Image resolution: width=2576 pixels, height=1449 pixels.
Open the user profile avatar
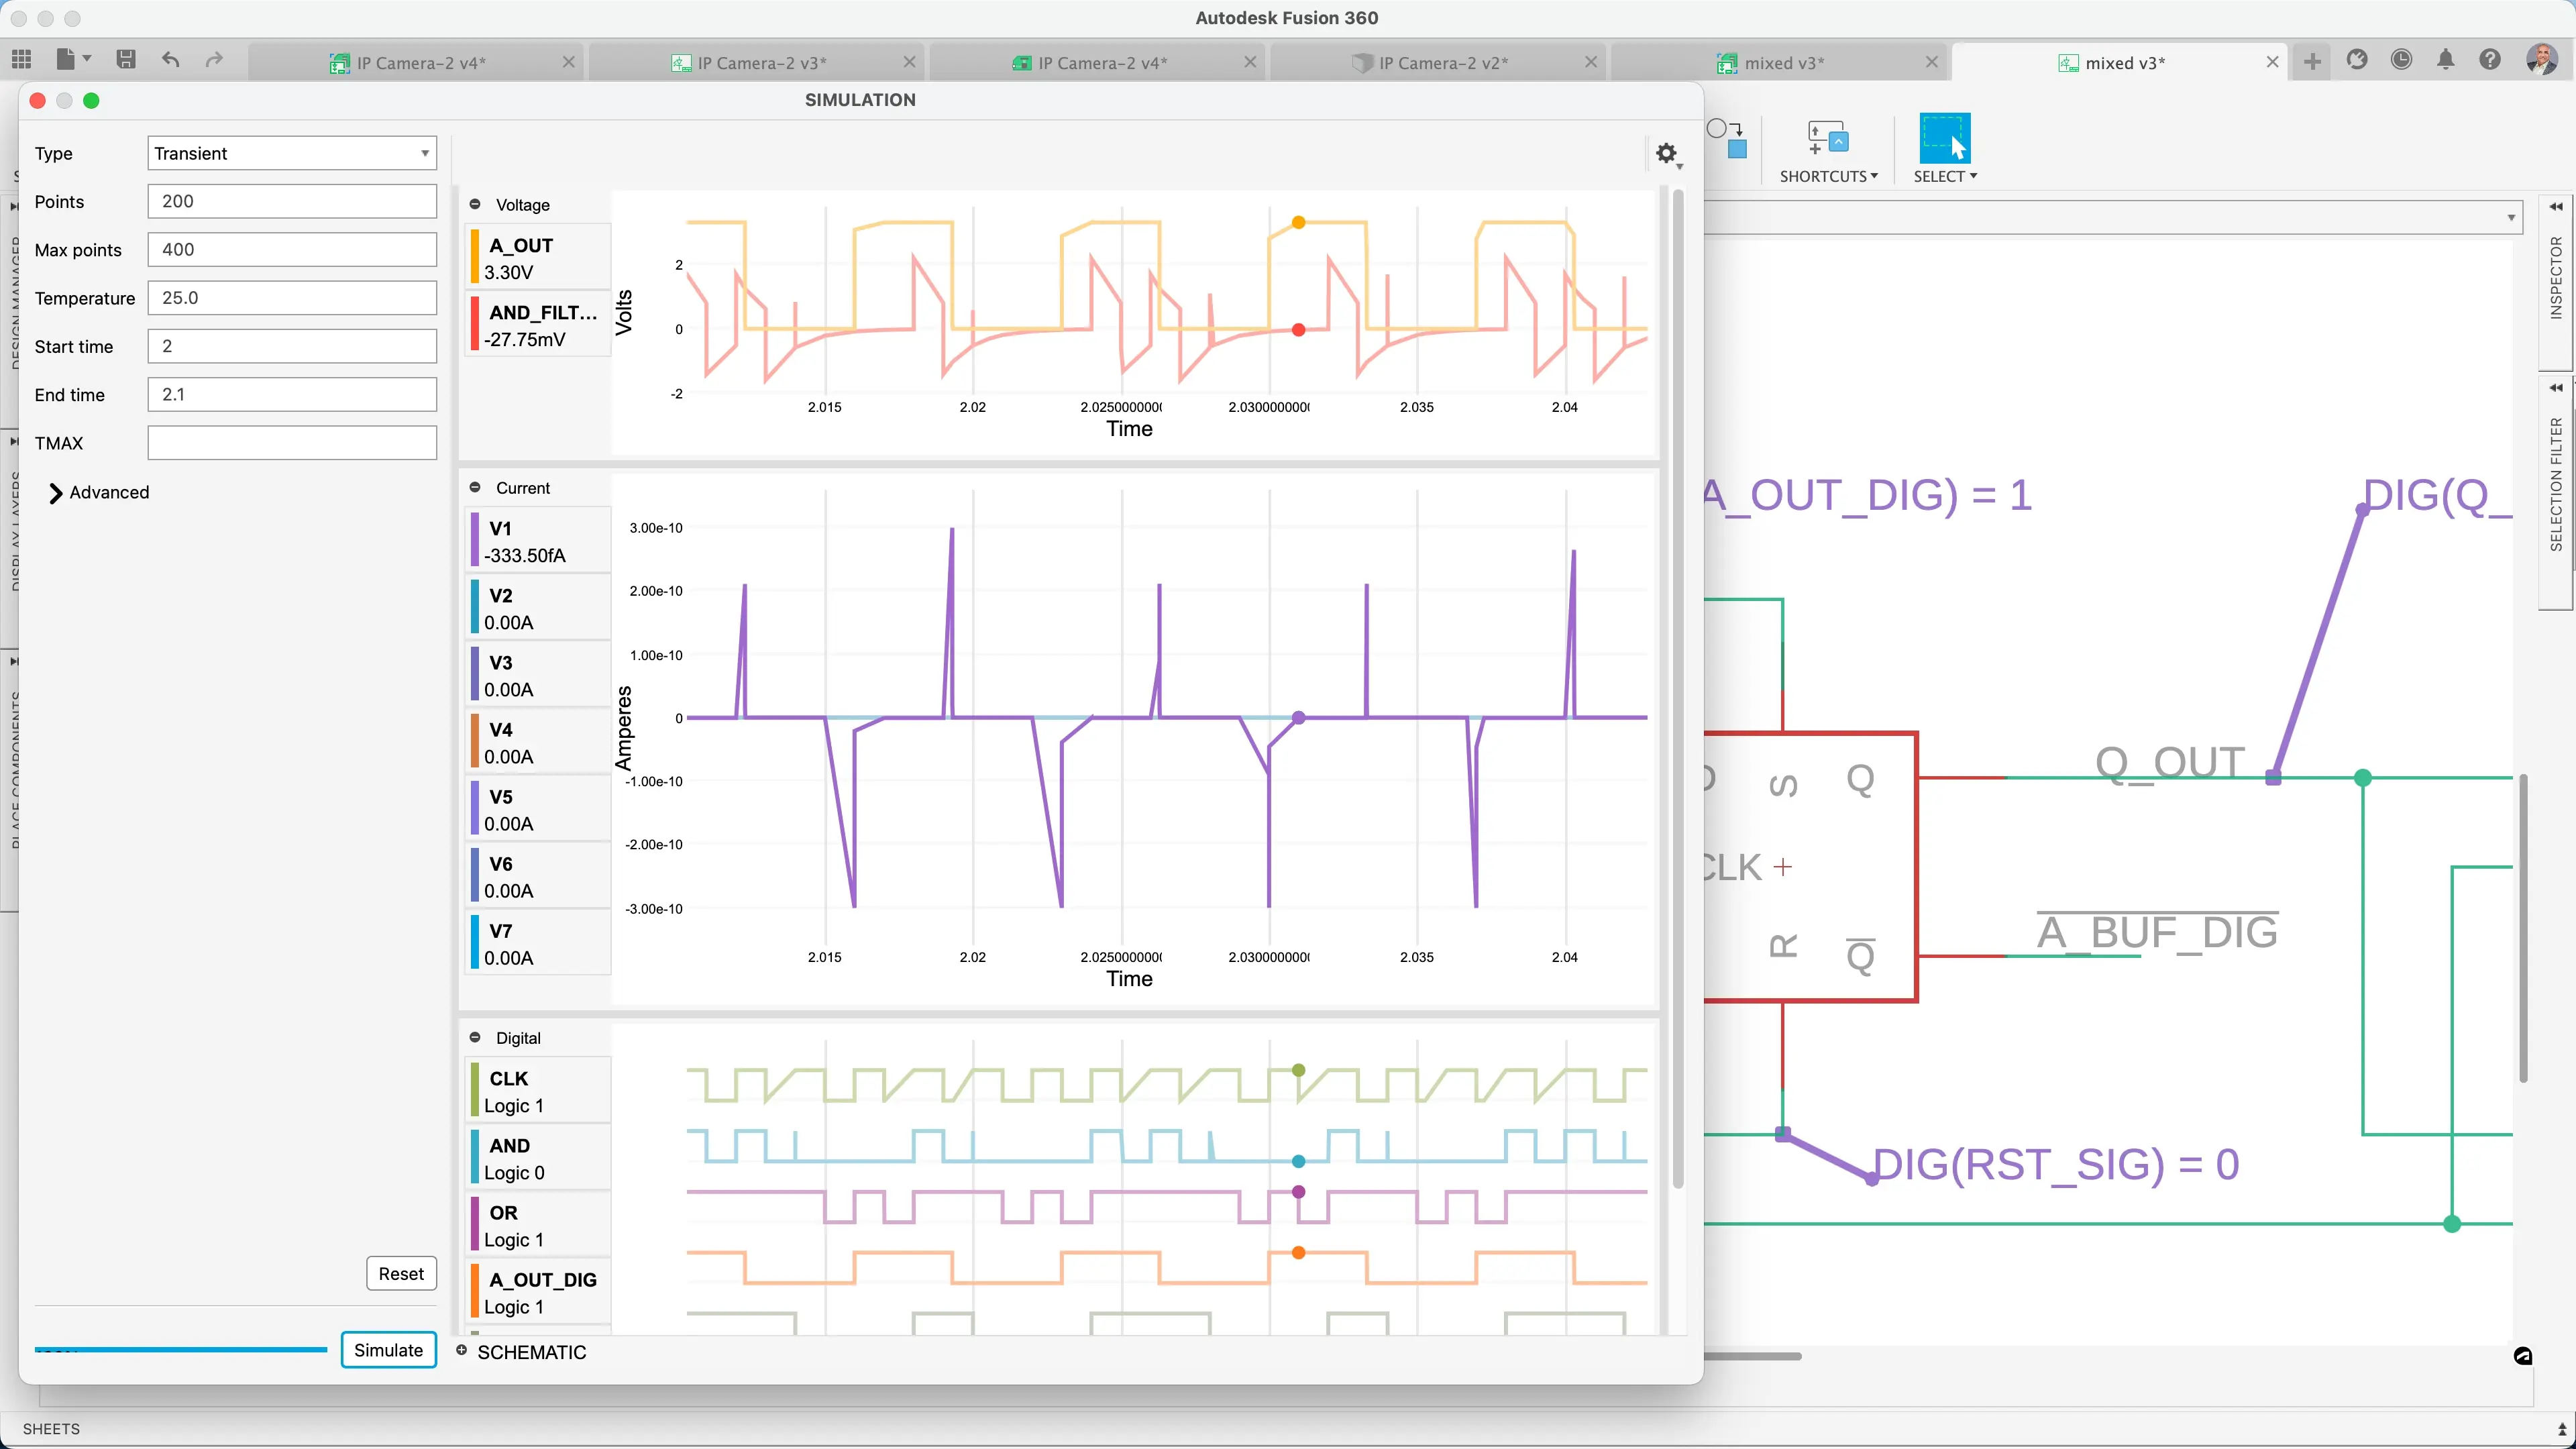(2541, 60)
